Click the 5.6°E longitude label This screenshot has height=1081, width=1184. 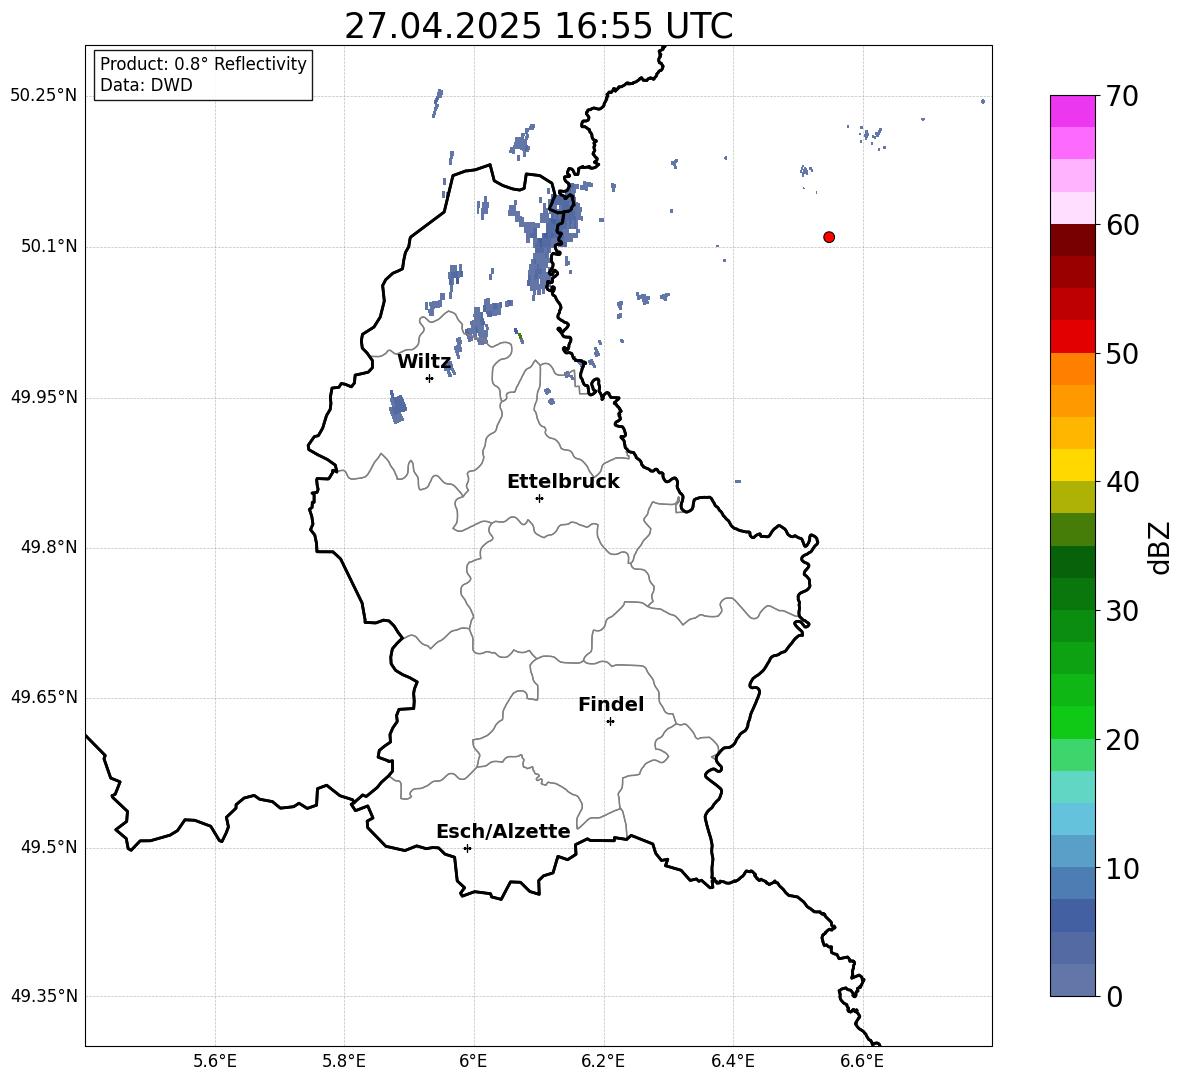click(x=215, y=1061)
